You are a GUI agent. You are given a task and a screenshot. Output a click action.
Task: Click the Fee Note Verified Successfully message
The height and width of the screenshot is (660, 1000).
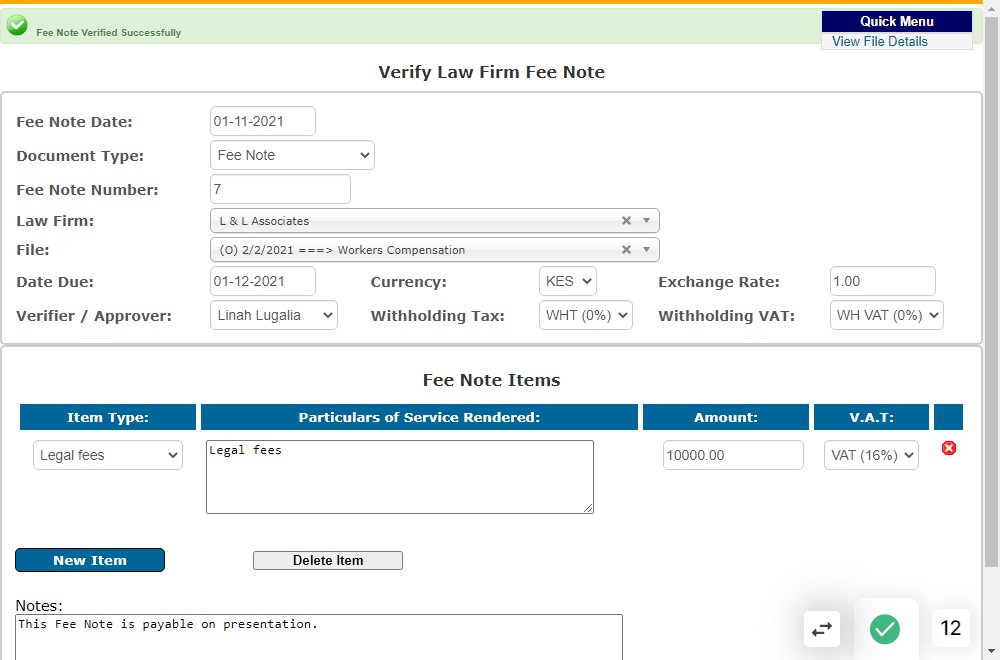coord(108,33)
